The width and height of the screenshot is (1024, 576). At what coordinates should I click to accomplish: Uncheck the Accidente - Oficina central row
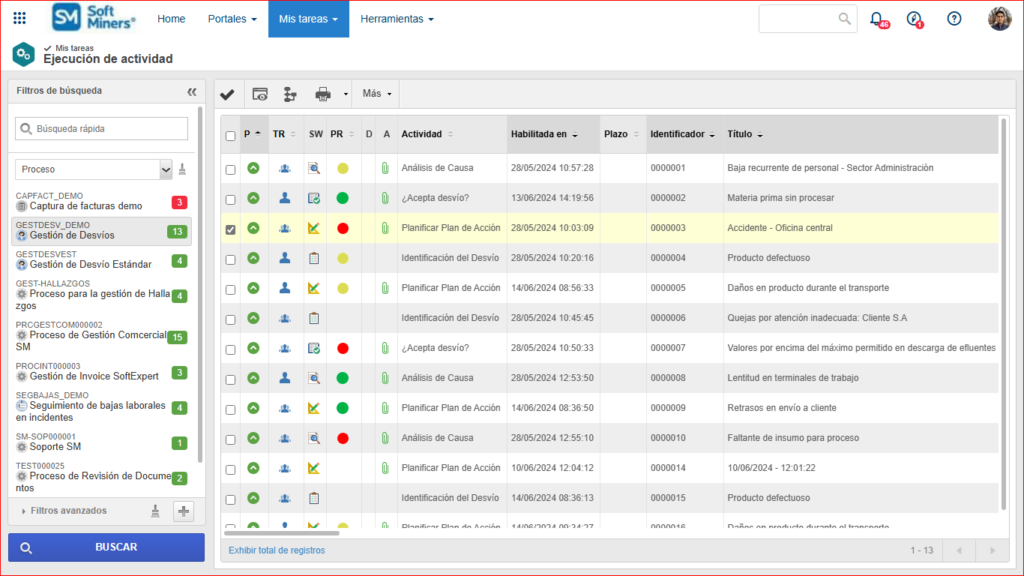(231, 229)
